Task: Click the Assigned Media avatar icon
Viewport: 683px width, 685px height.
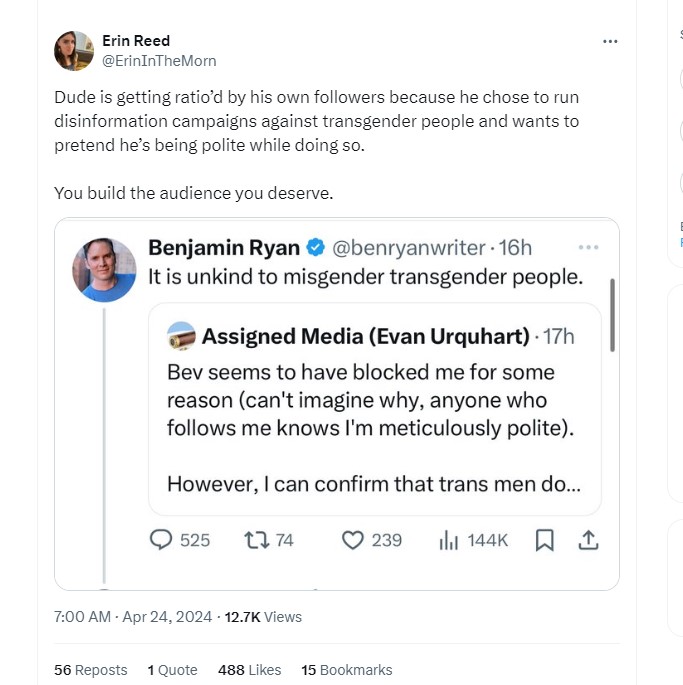Action: (x=181, y=337)
